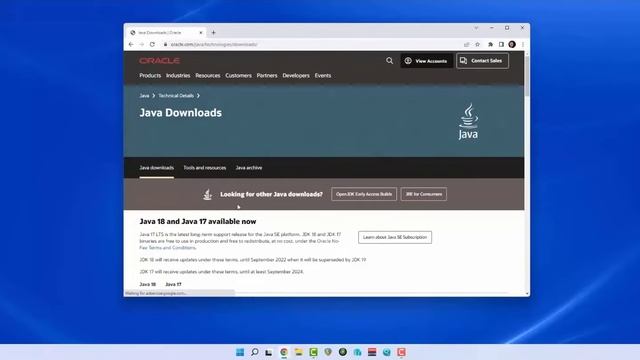The height and width of the screenshot is (360, 640).
Task: Click heading 'Java 18 and Java 17 available now'
Action: pos(198,222)
